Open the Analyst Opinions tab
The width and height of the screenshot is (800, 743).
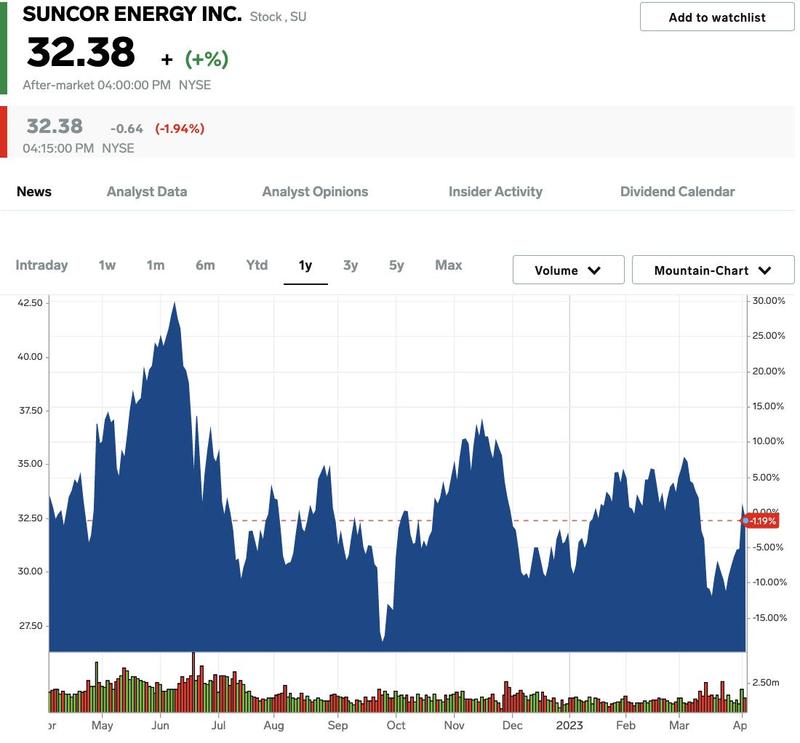315,191
